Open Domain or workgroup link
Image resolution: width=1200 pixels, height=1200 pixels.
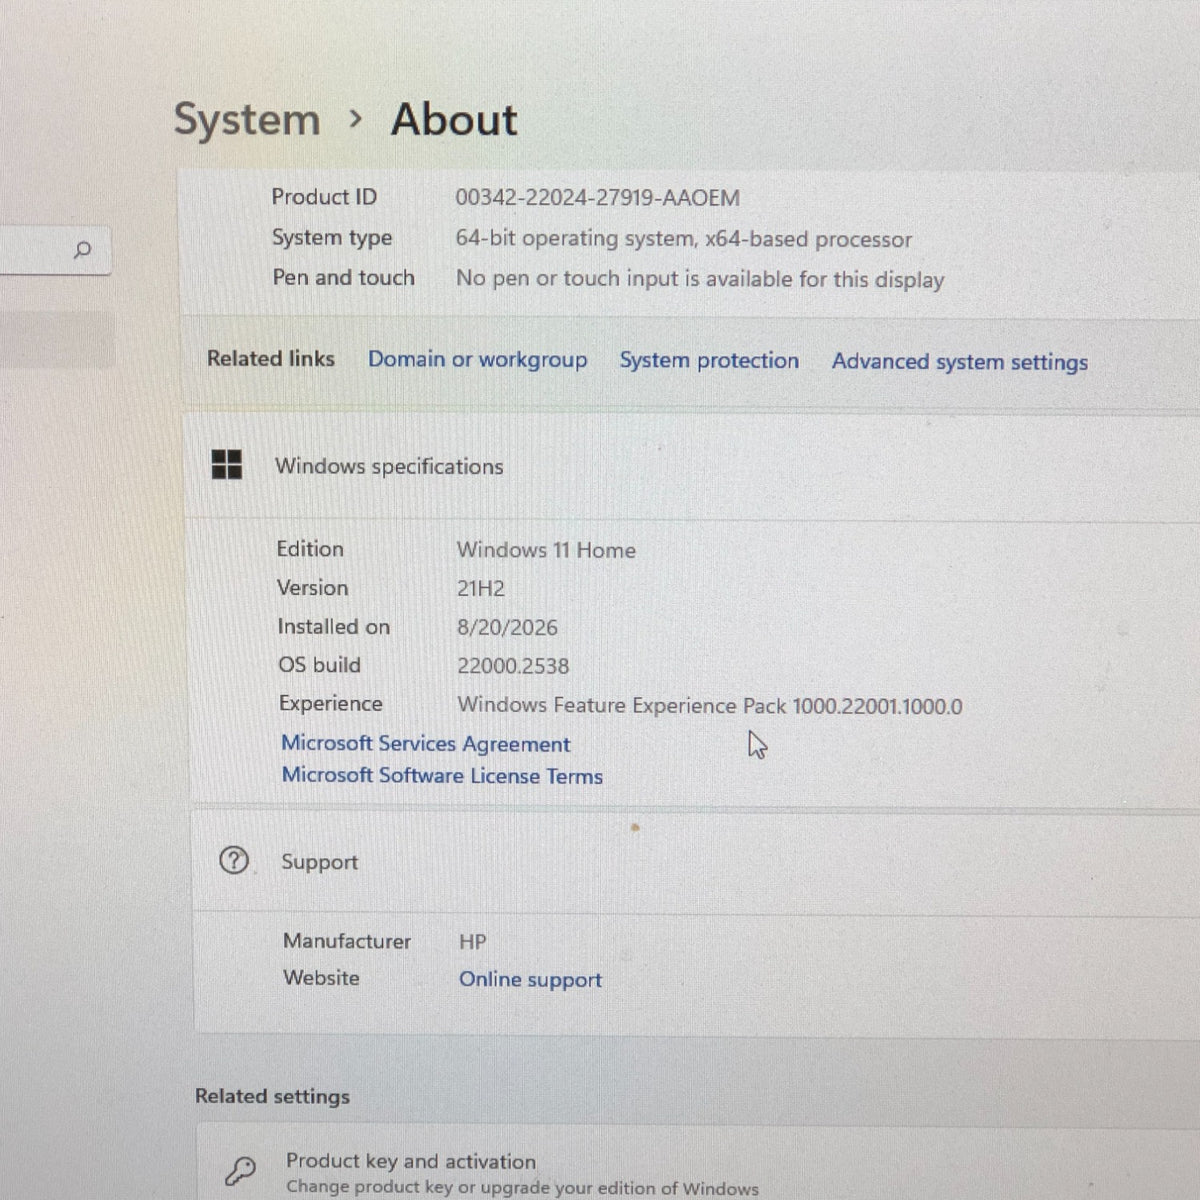478,359
